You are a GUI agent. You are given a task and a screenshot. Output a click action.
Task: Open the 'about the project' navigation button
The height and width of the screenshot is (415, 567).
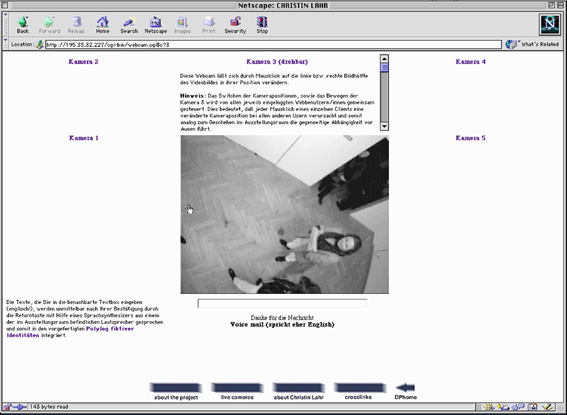[x=176, y=391]
